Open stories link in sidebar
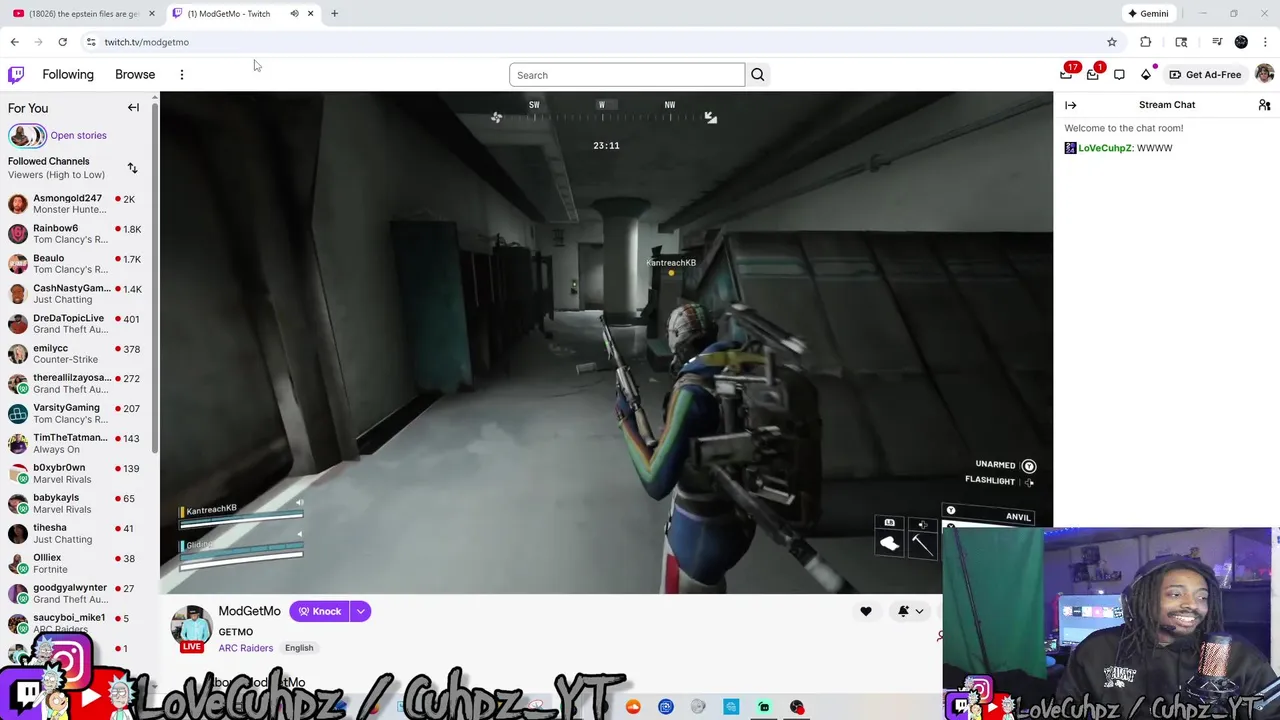 (x=78, y=136)
